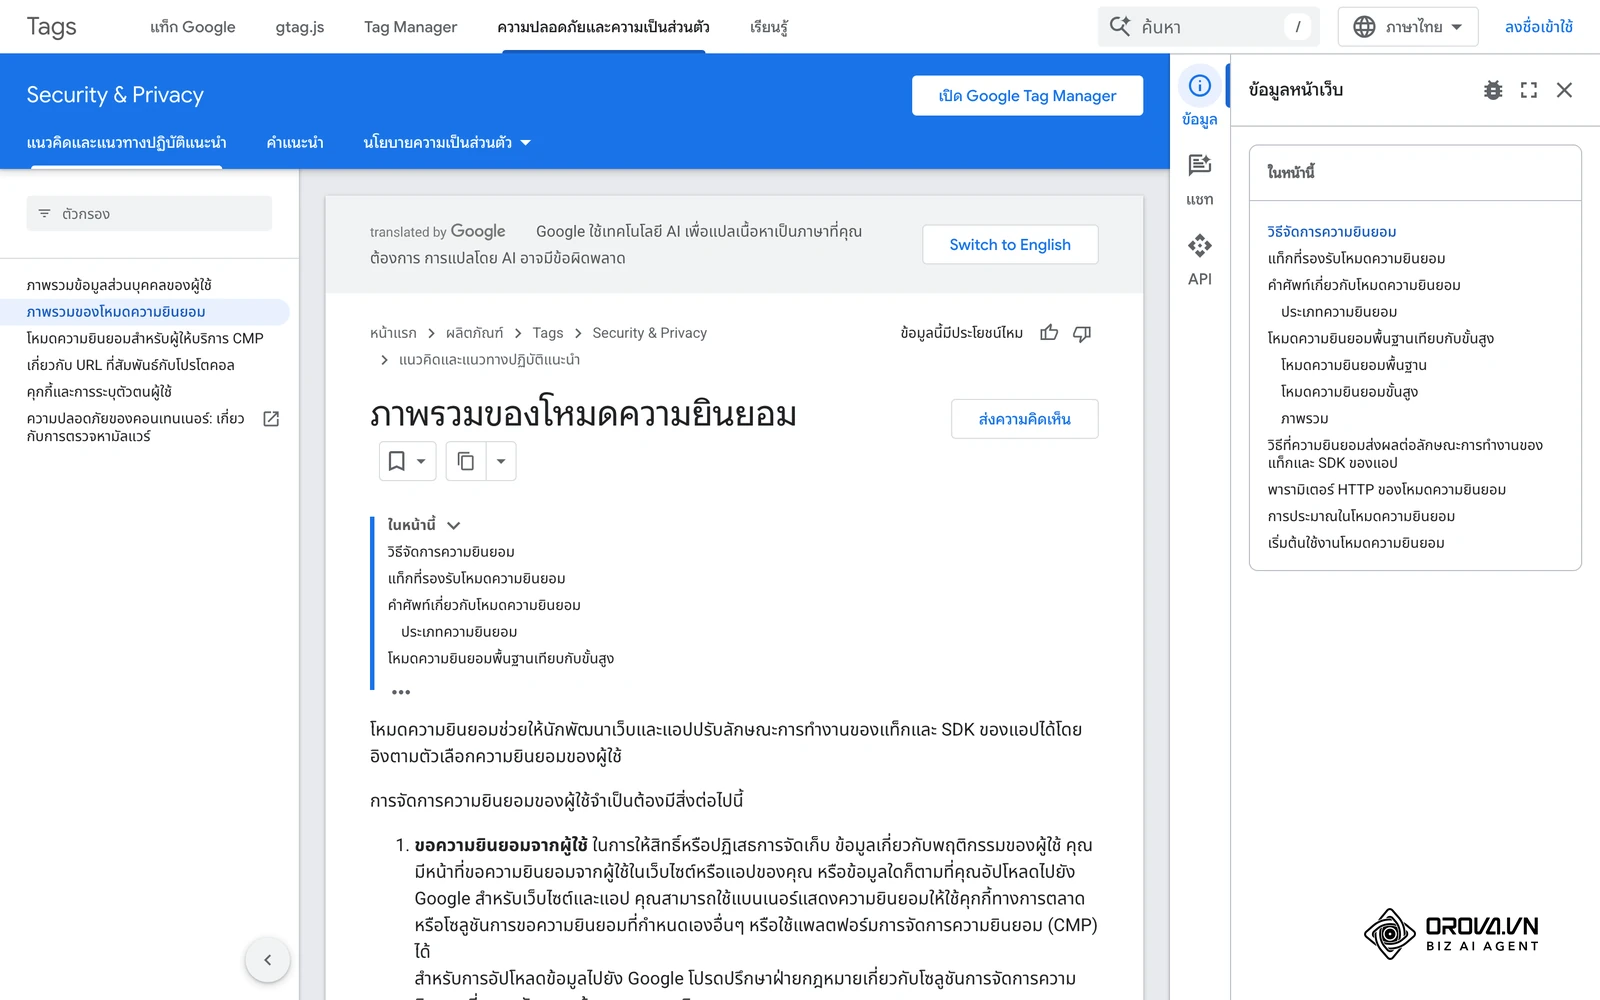Image resolution: width=1600 pixels, height=1000 pixels.
Task: Click แนวคิดและแนวทางปฏิบัติแนะนำ breadcrumb
Action: 489,360
